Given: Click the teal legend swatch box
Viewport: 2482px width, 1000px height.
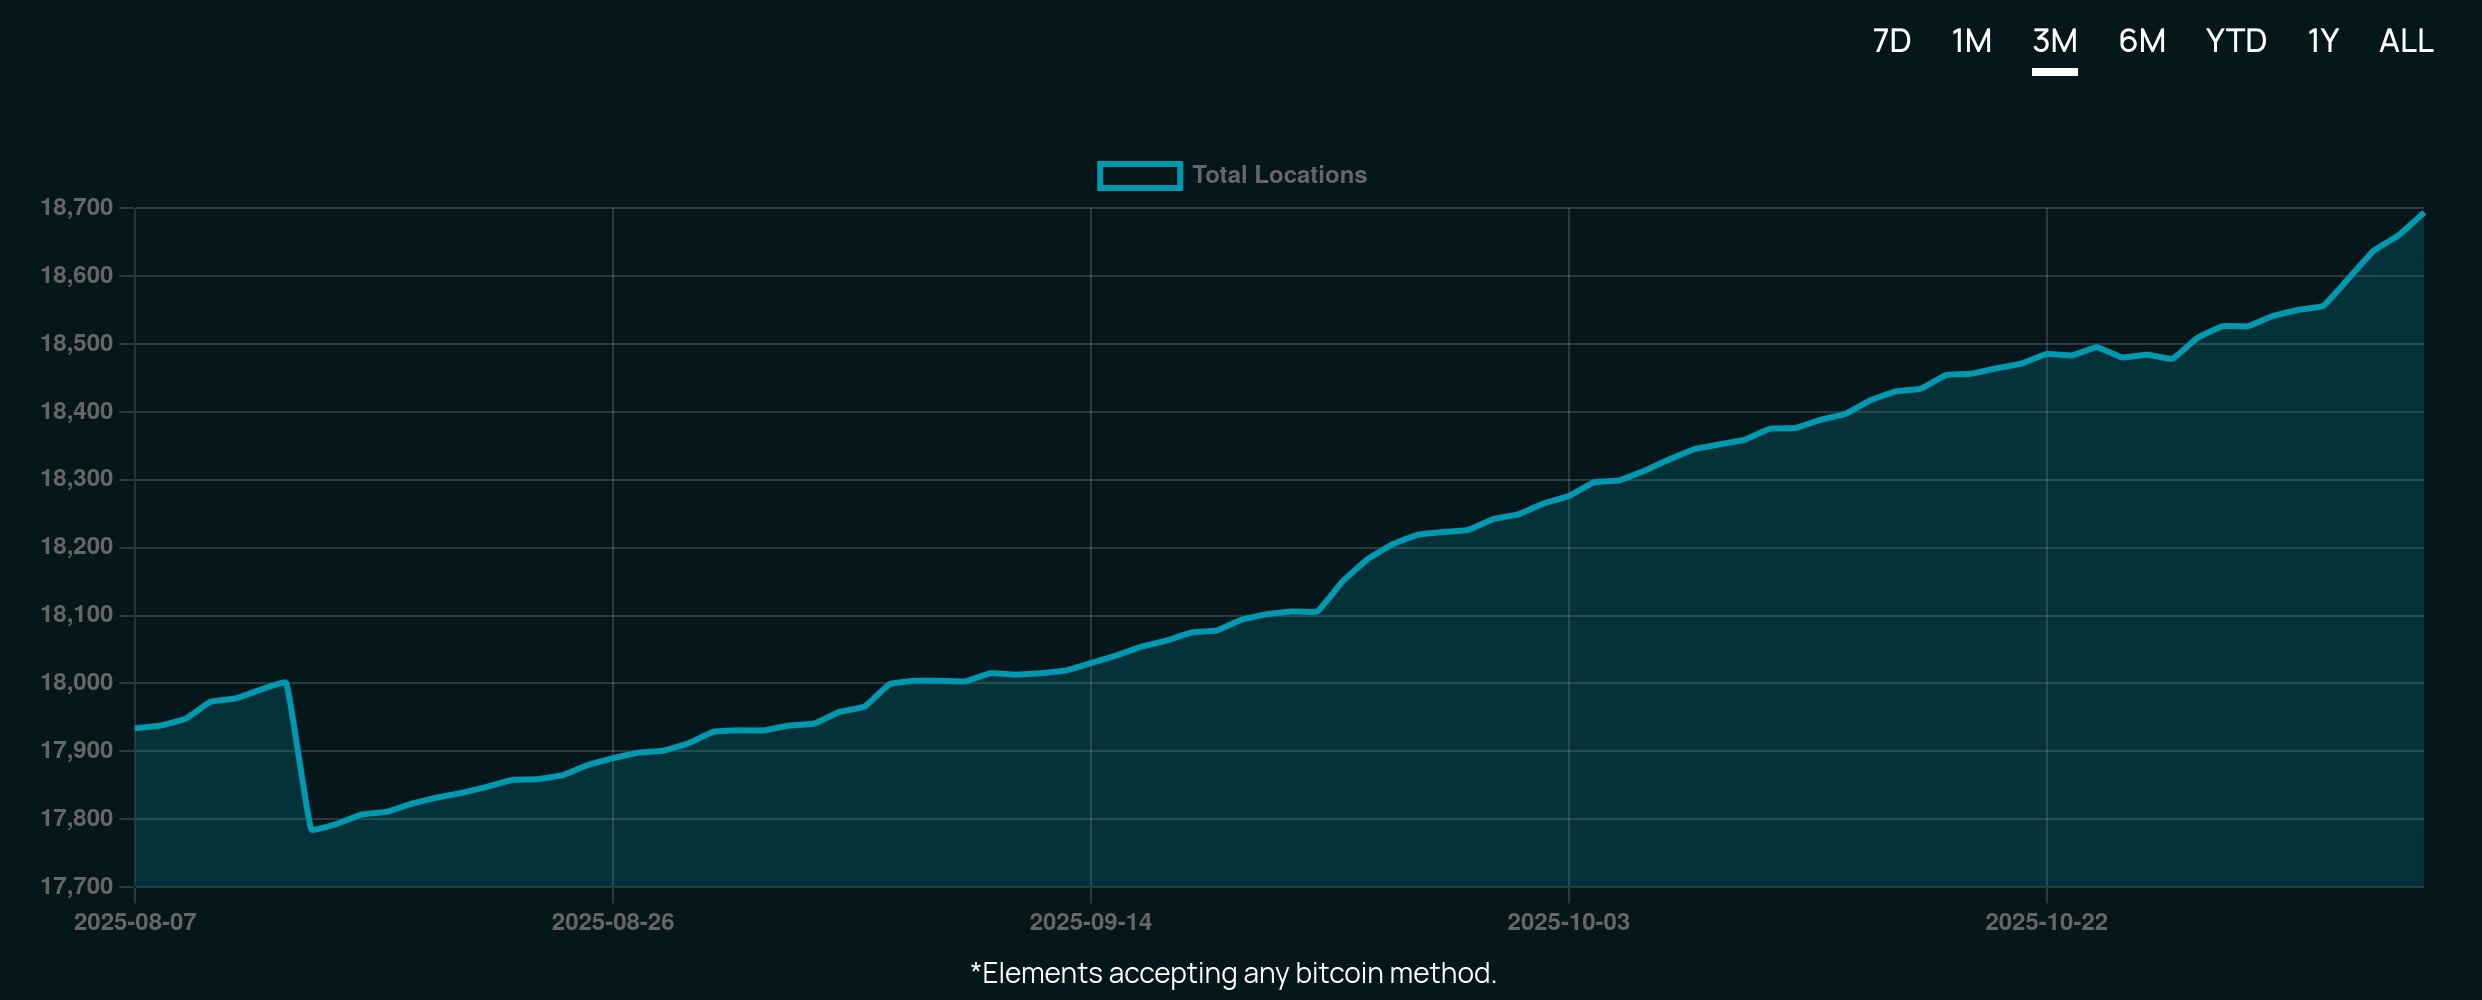Looking at the screenshot, I should (x=1140, y=175).
